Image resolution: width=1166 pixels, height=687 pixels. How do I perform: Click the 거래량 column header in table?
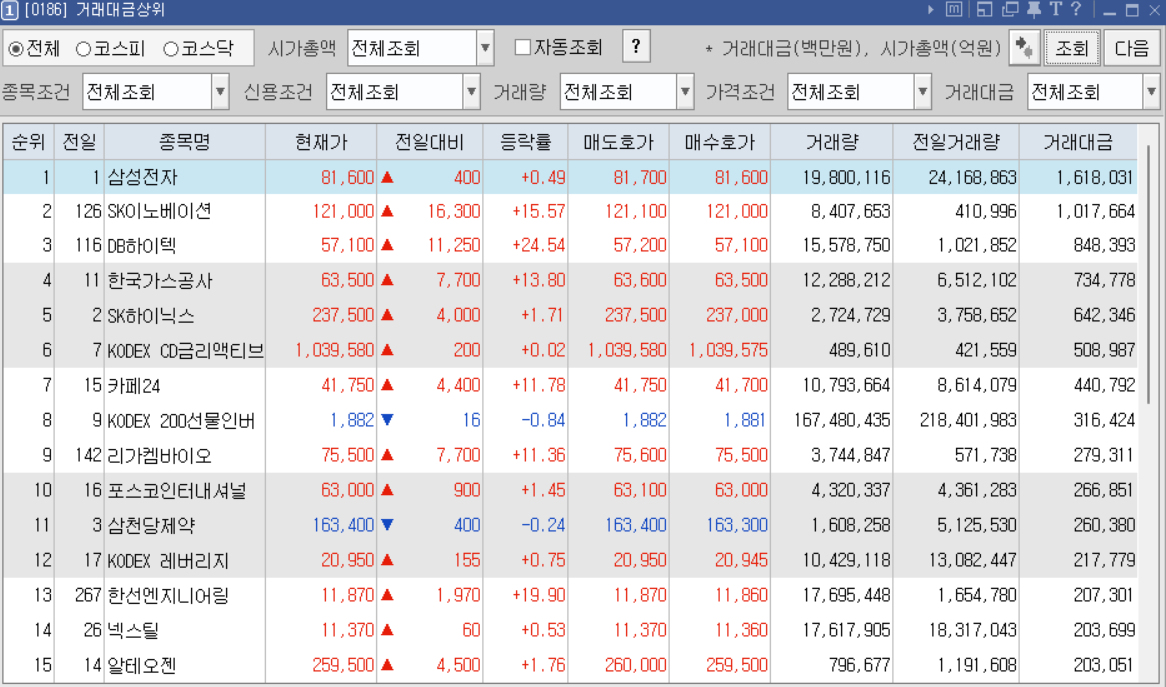click(831, 141)
